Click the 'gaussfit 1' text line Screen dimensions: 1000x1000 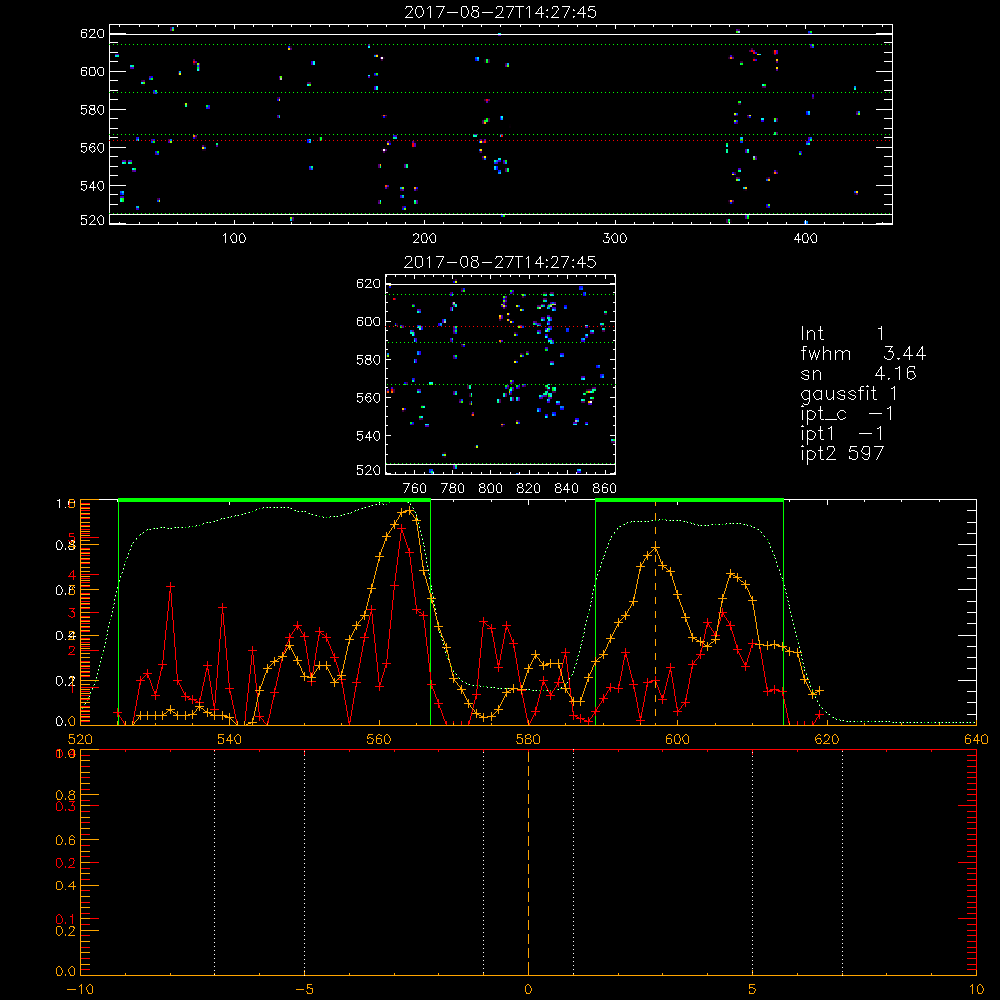[x=849, y=393]
